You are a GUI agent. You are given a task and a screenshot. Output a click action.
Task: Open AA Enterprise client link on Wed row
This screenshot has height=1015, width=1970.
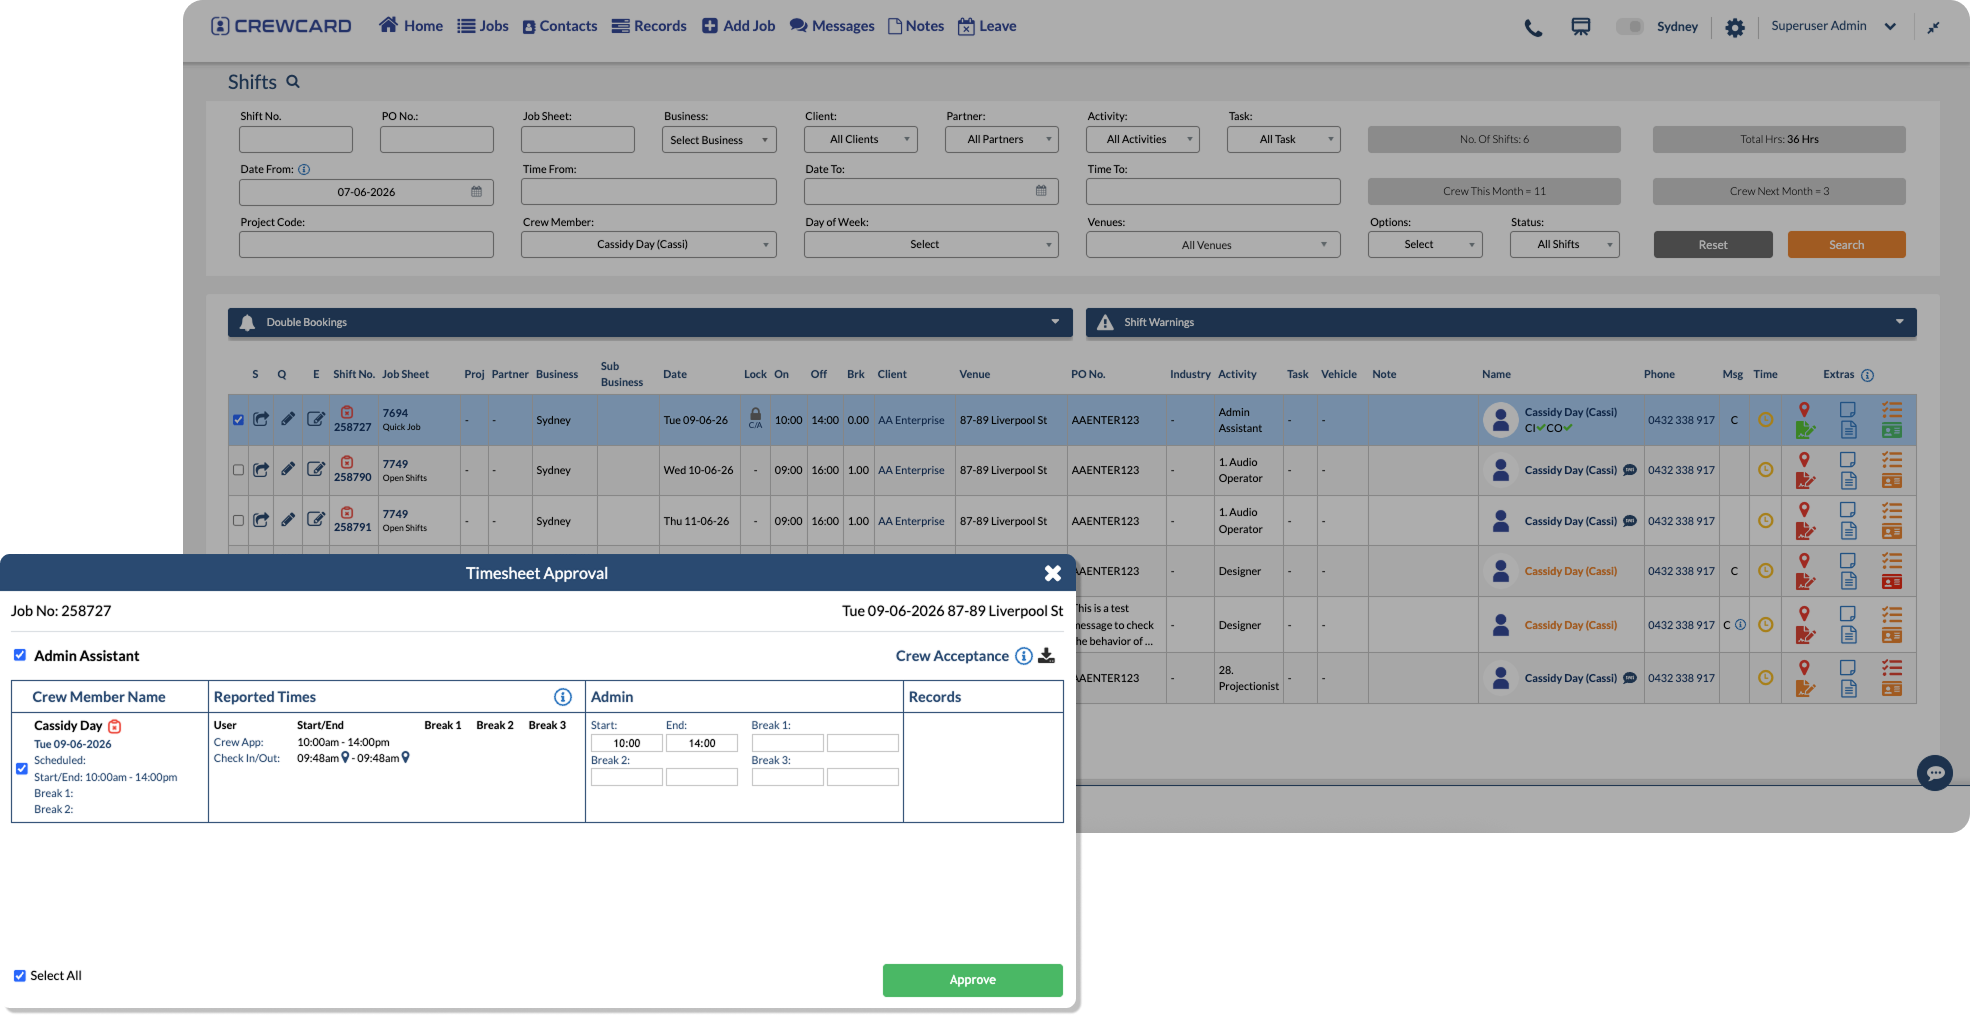coord(911,470)
